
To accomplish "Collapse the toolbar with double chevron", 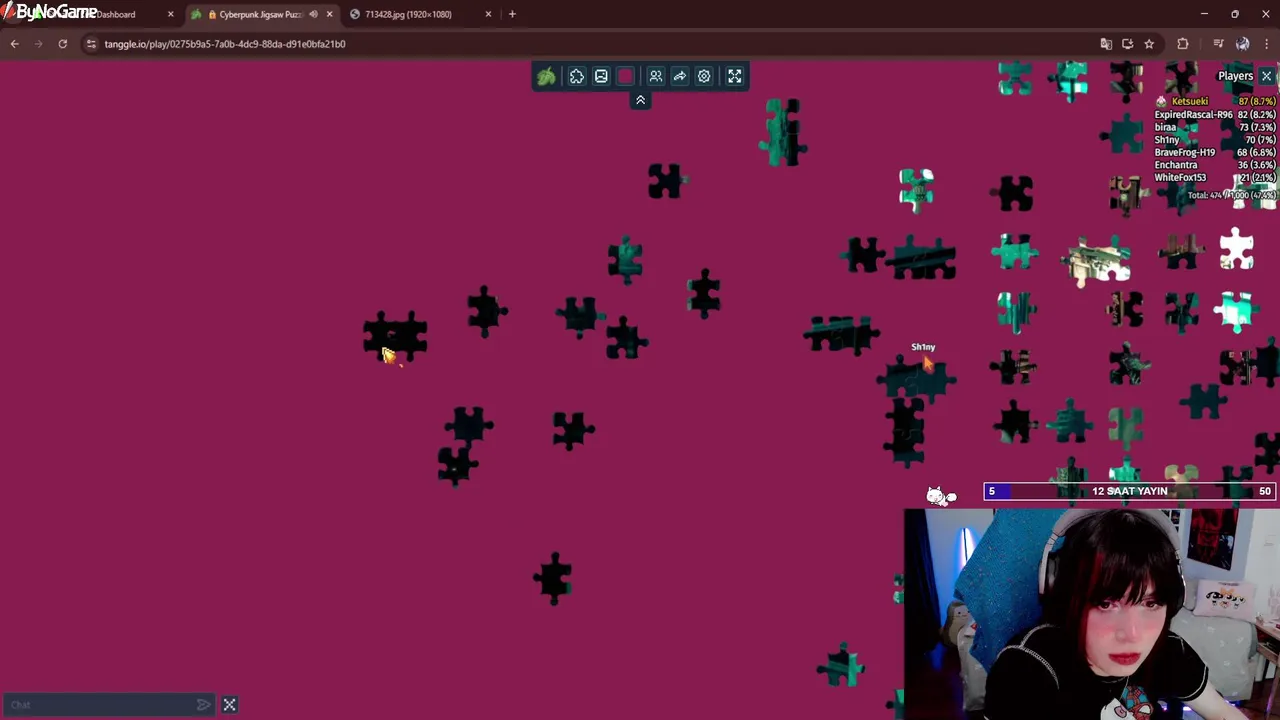I will [640, 100].
